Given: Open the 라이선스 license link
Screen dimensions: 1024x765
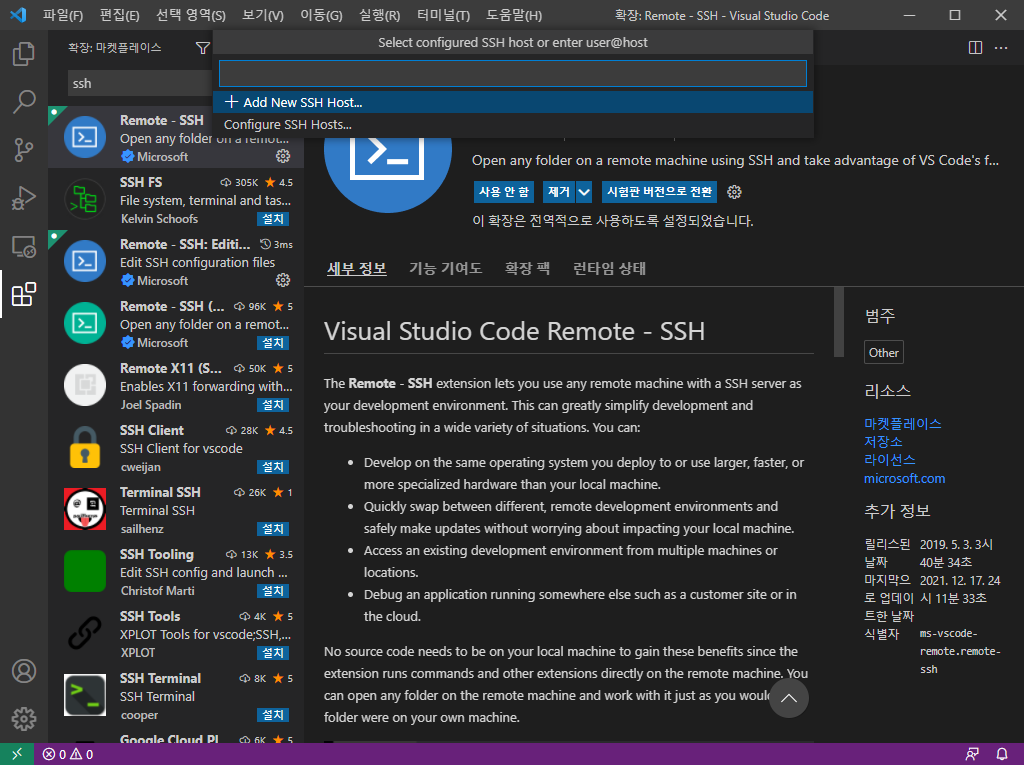Looking at the screenshot, I should tap(889, 460).
